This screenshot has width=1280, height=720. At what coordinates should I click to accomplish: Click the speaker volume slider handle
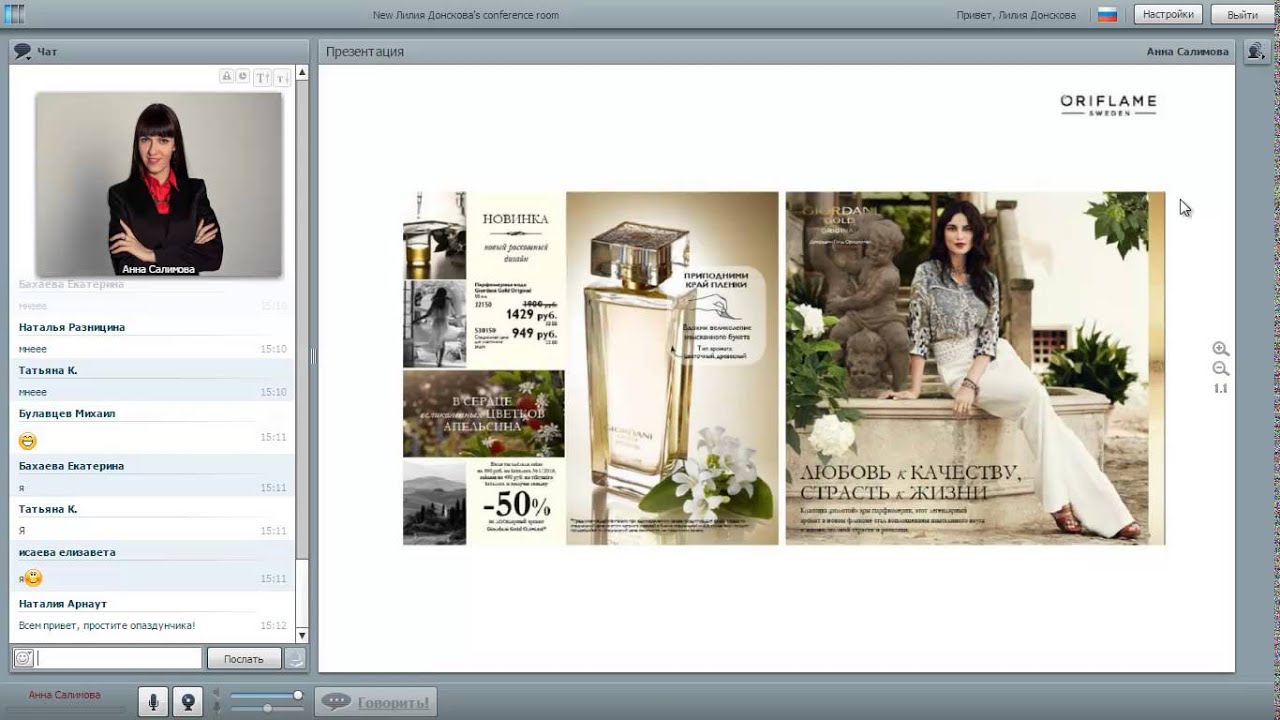point(297,695)
